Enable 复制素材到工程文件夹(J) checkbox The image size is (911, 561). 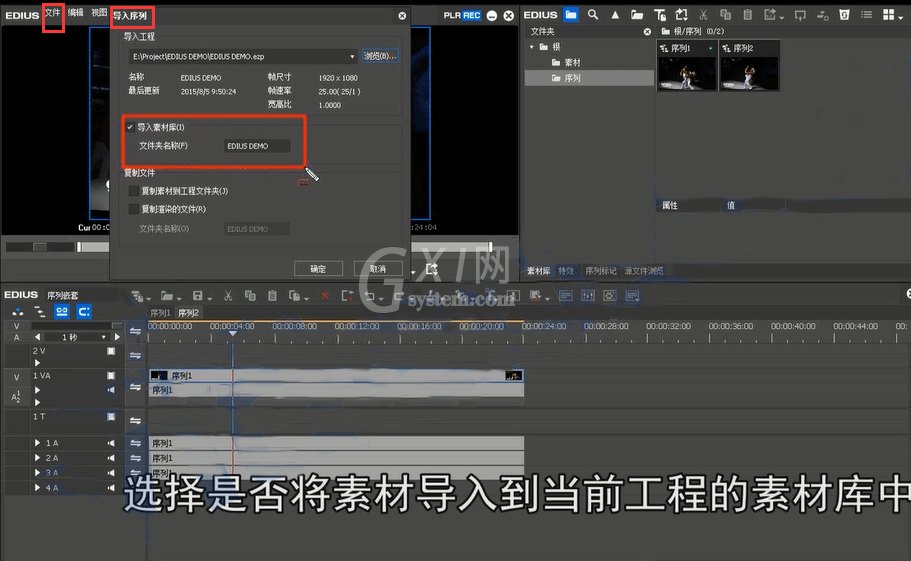click(x=134, y=190)
